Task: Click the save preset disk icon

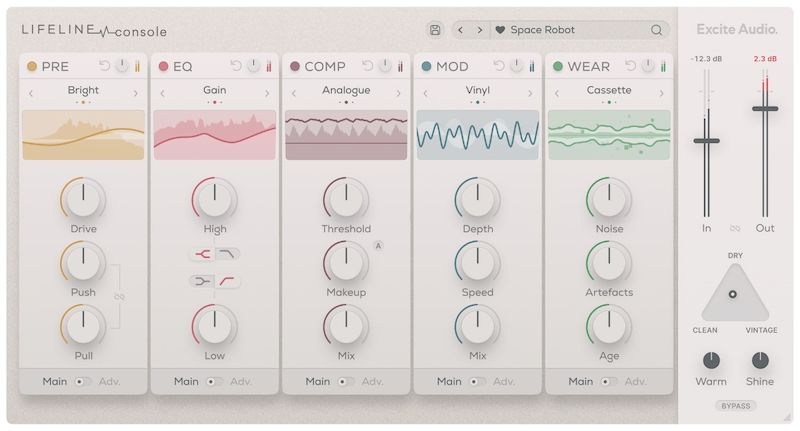Action: tap(435, 30)
